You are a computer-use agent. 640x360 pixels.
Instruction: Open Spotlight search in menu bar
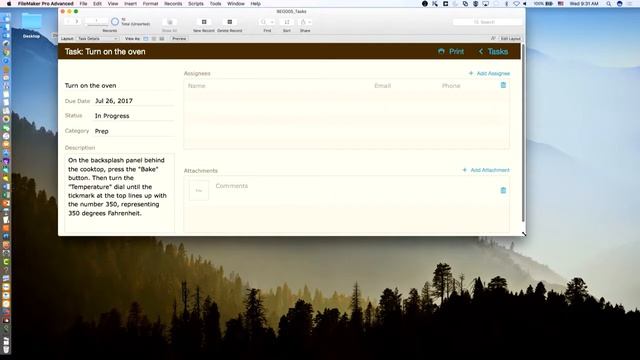(609, 4)
